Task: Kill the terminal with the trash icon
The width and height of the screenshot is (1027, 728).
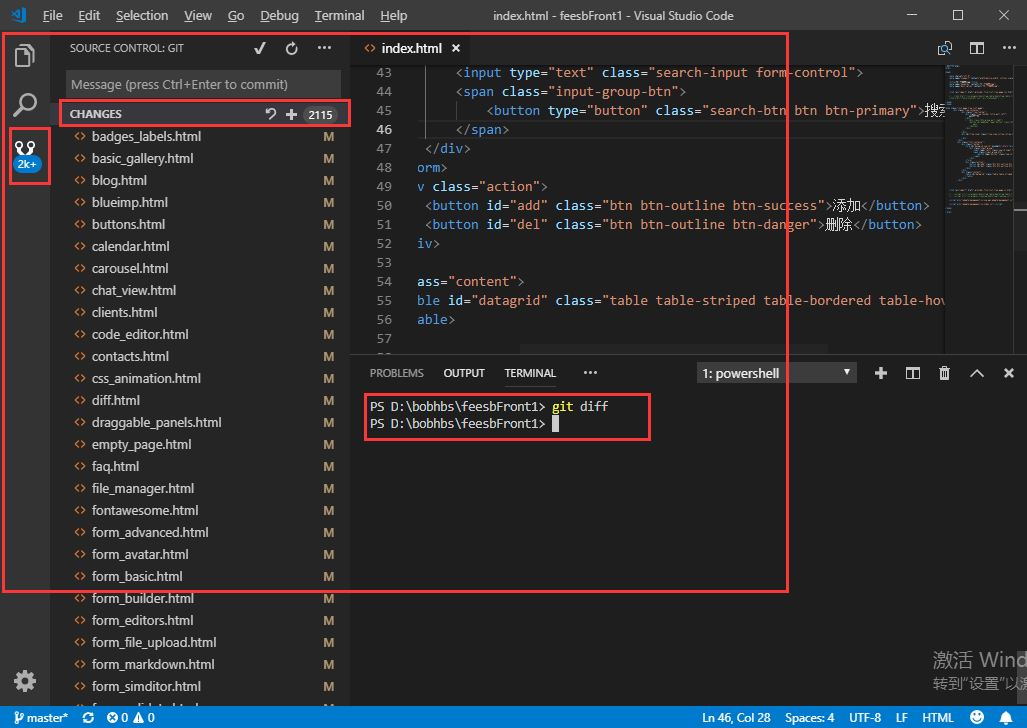Action: tap(944, 372)
